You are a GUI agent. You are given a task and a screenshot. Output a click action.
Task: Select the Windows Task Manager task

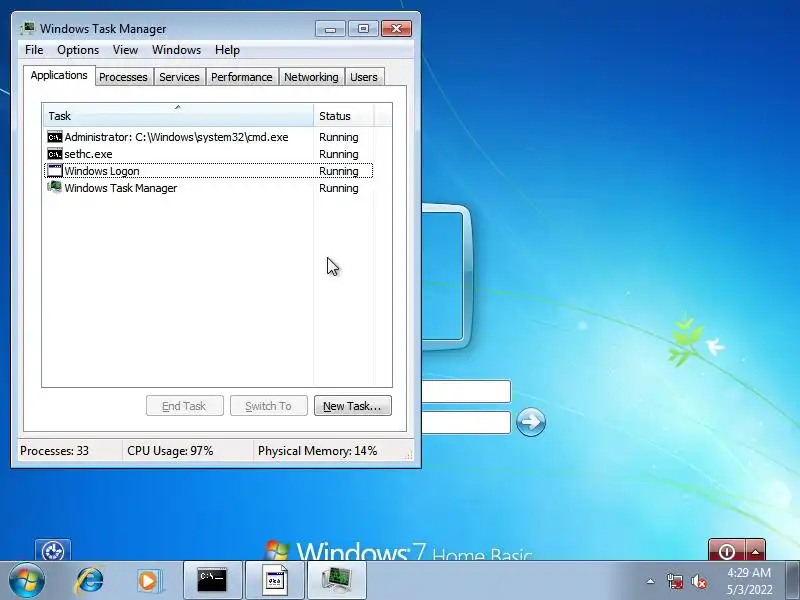pyautogui.click(x=209, y=188)
